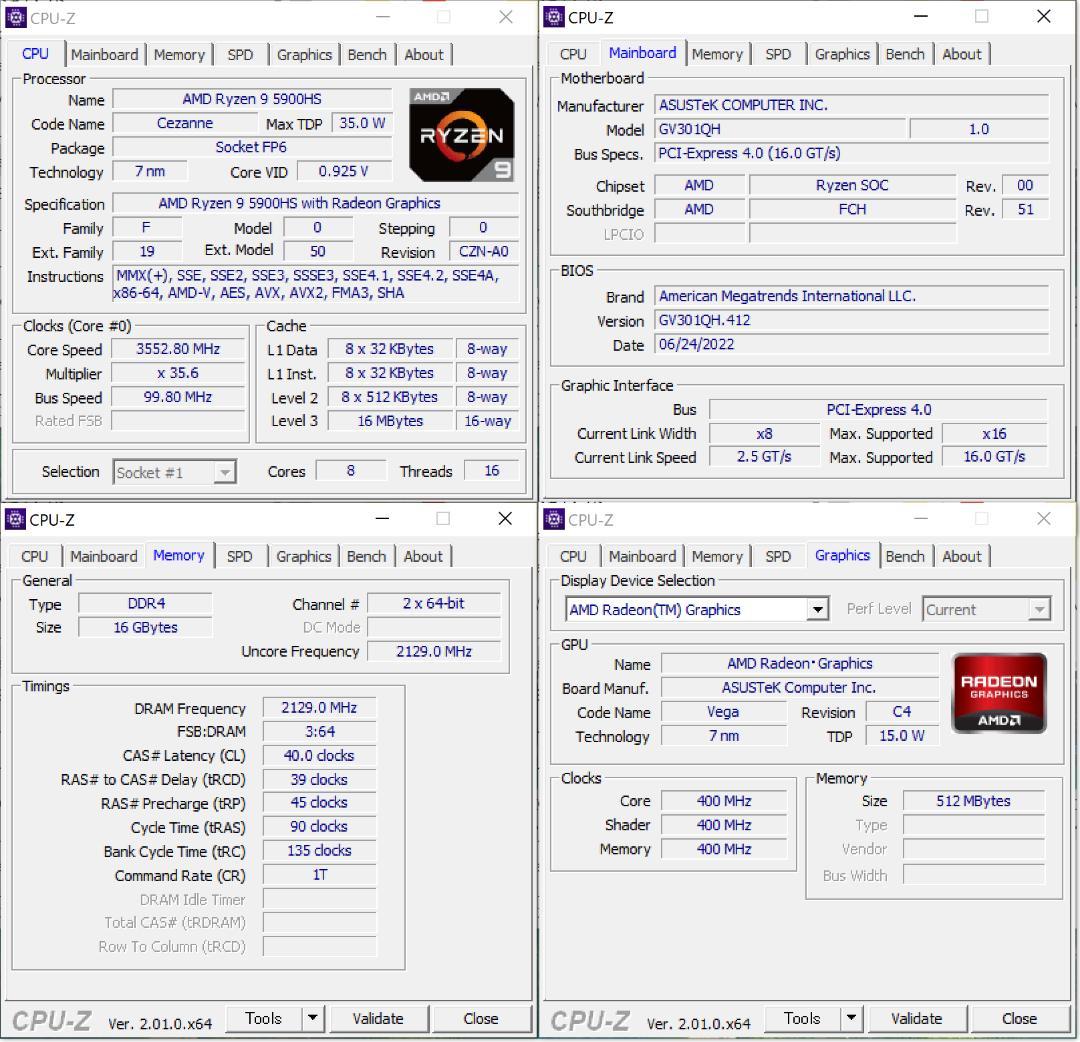Click the CPU-Z logo in the Graphics window
The height and width of the screenshot is (1042, 1080).
[x=590, y=1019]
